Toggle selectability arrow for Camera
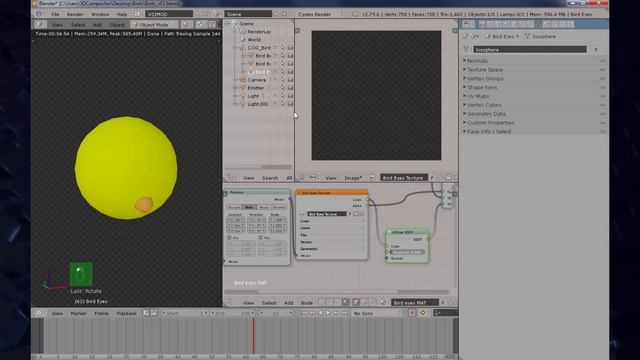The height and width of the screenshot is (360, 640). pyautogui.click(x=282, y=80)
